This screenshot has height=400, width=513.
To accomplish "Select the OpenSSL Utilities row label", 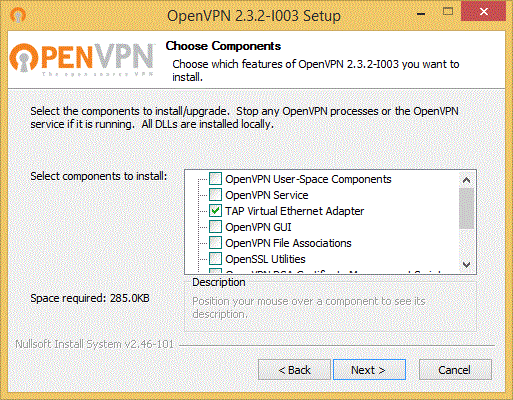I will [x=265, y=259].
